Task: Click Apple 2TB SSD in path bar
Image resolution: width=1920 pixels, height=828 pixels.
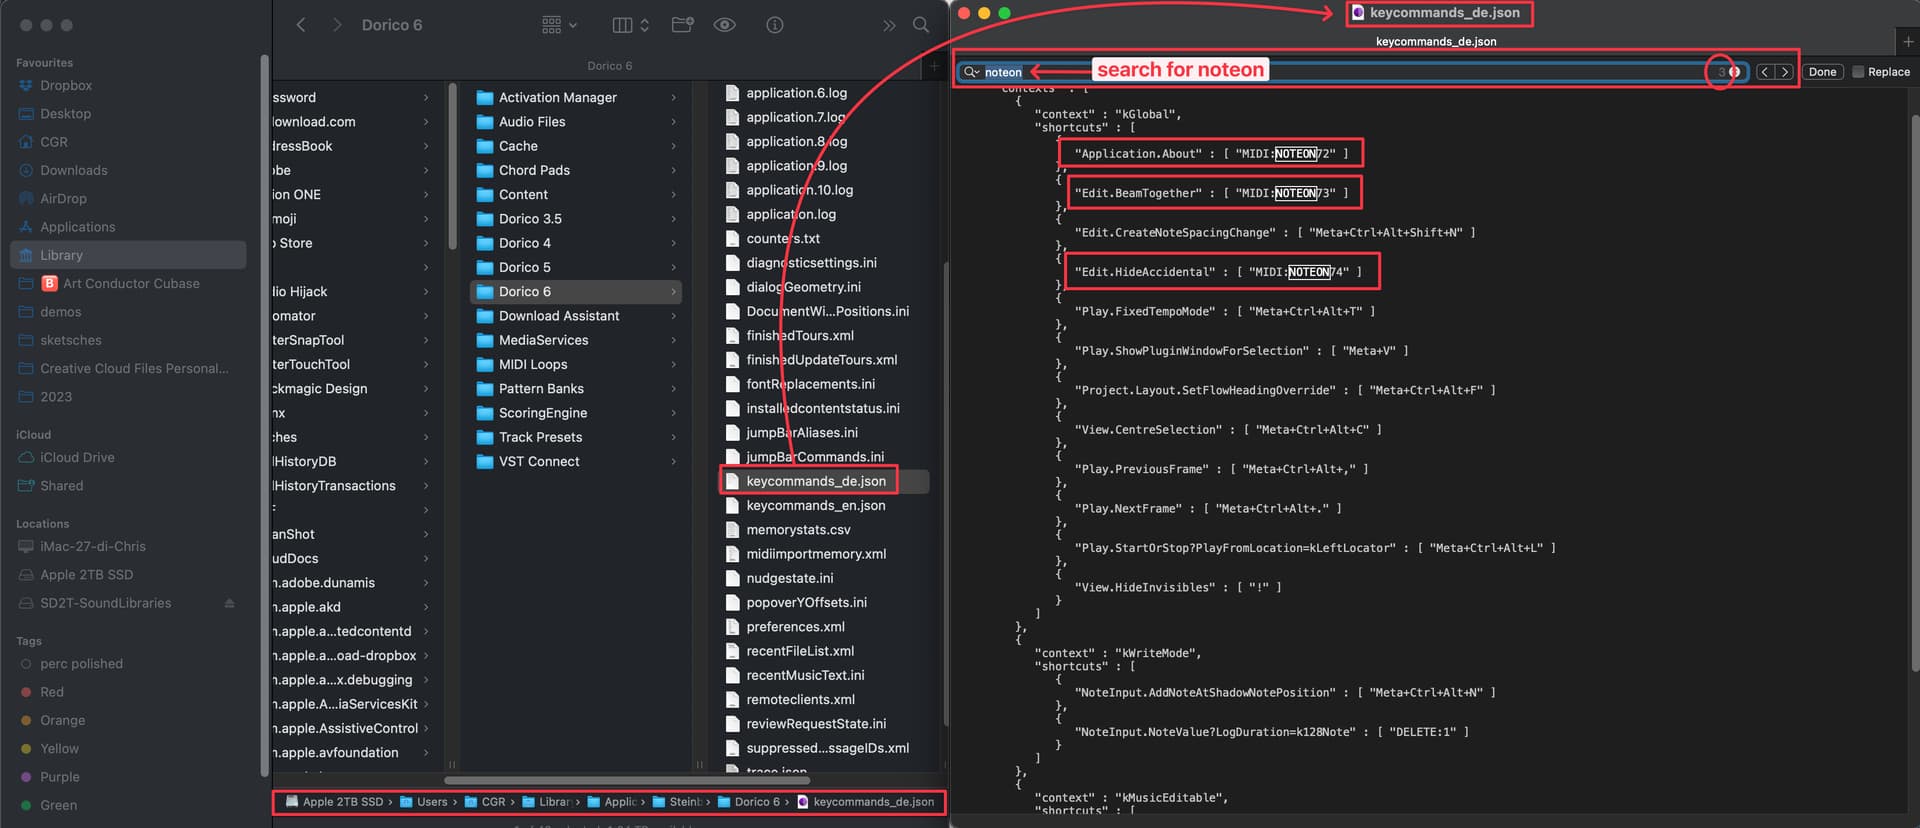Action: [x=334, y=802]
